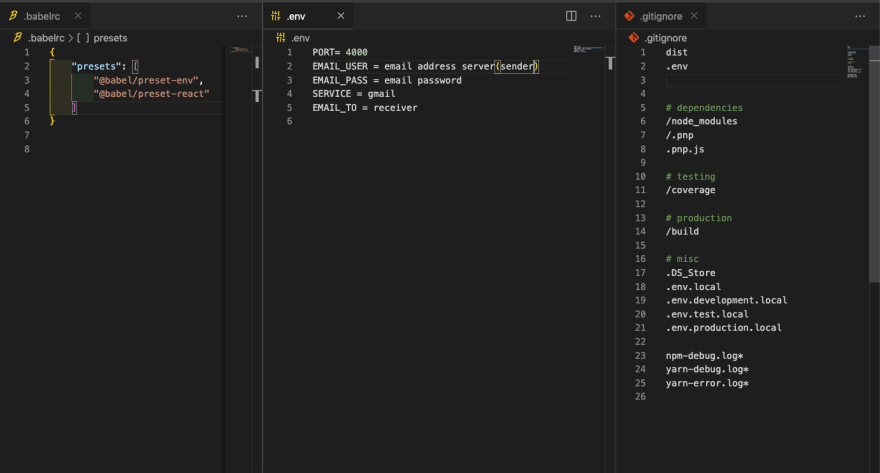Close the .babelrc tab
The height and width of the screenshot is (473, 880).
pyautogui.click(x=78, y=16)
